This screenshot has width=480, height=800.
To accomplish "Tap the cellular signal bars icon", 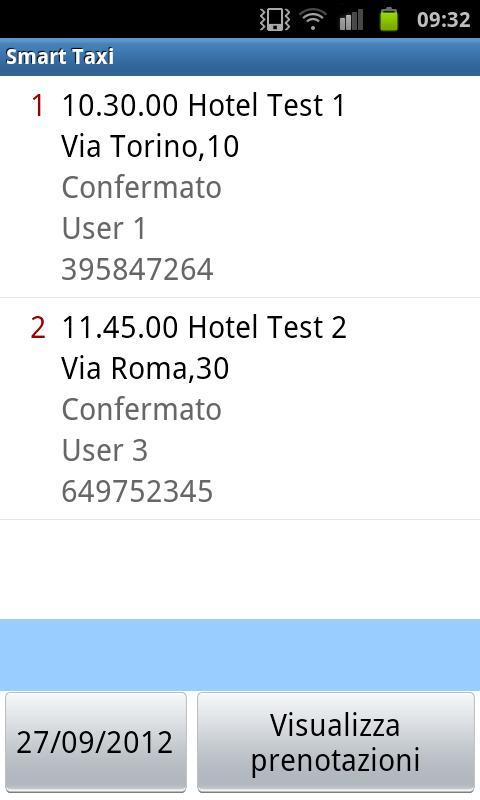I will [351, 20].
